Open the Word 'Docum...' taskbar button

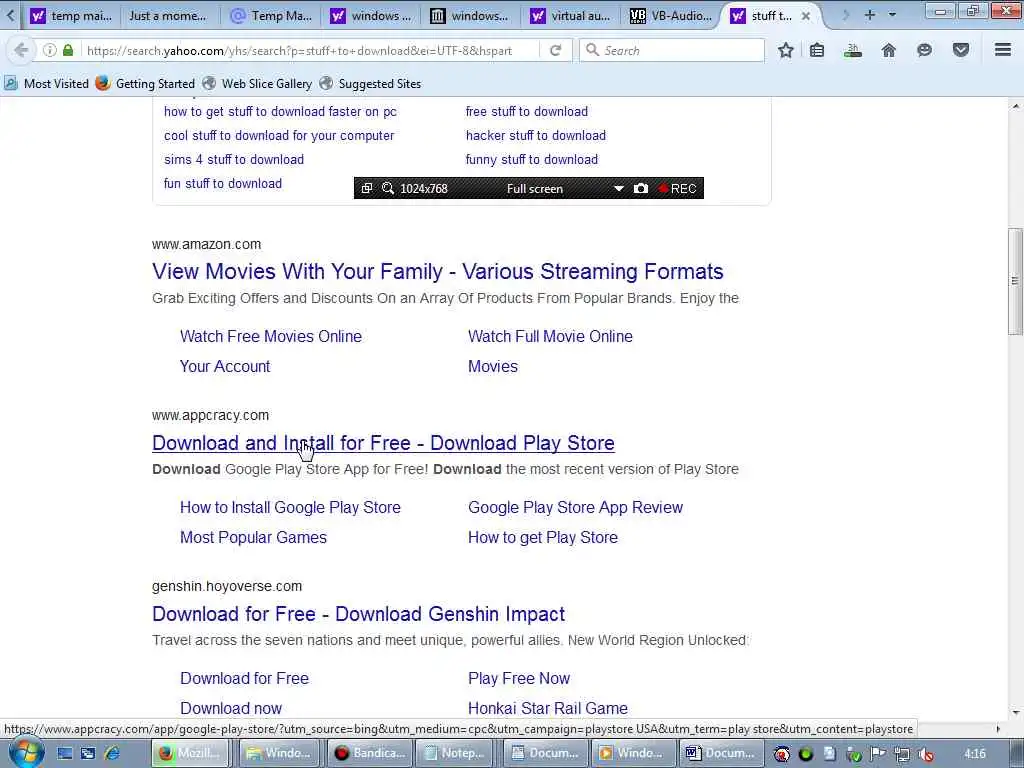720,753
